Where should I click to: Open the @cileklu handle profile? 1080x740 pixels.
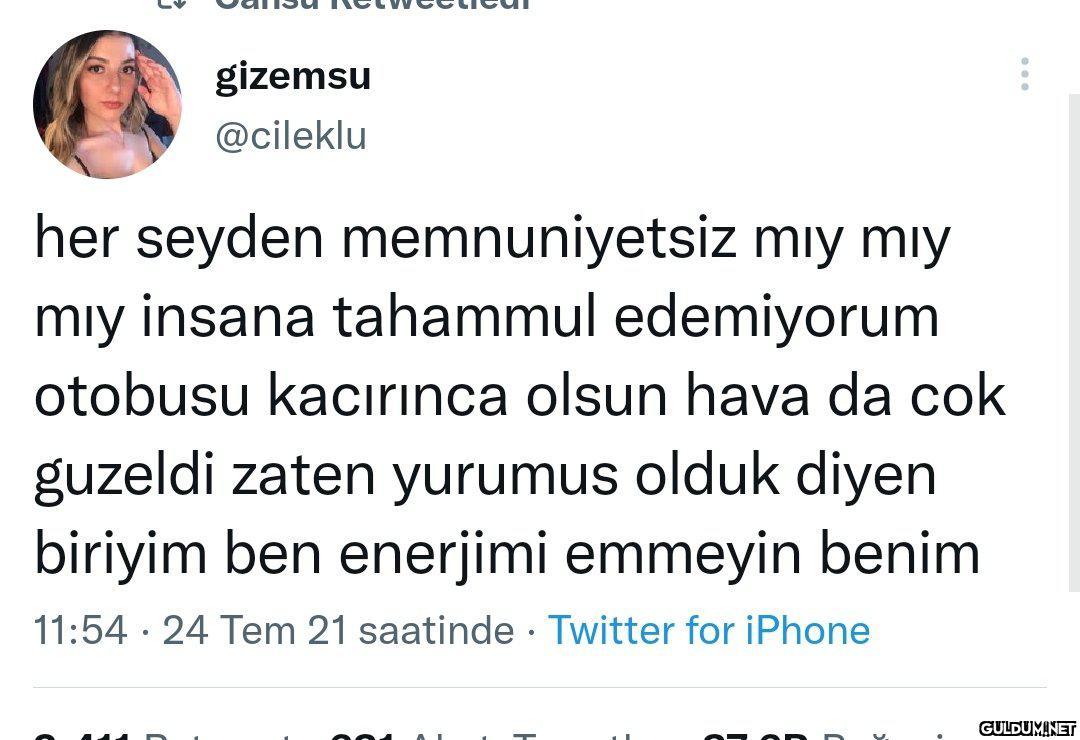click(291, 136)
